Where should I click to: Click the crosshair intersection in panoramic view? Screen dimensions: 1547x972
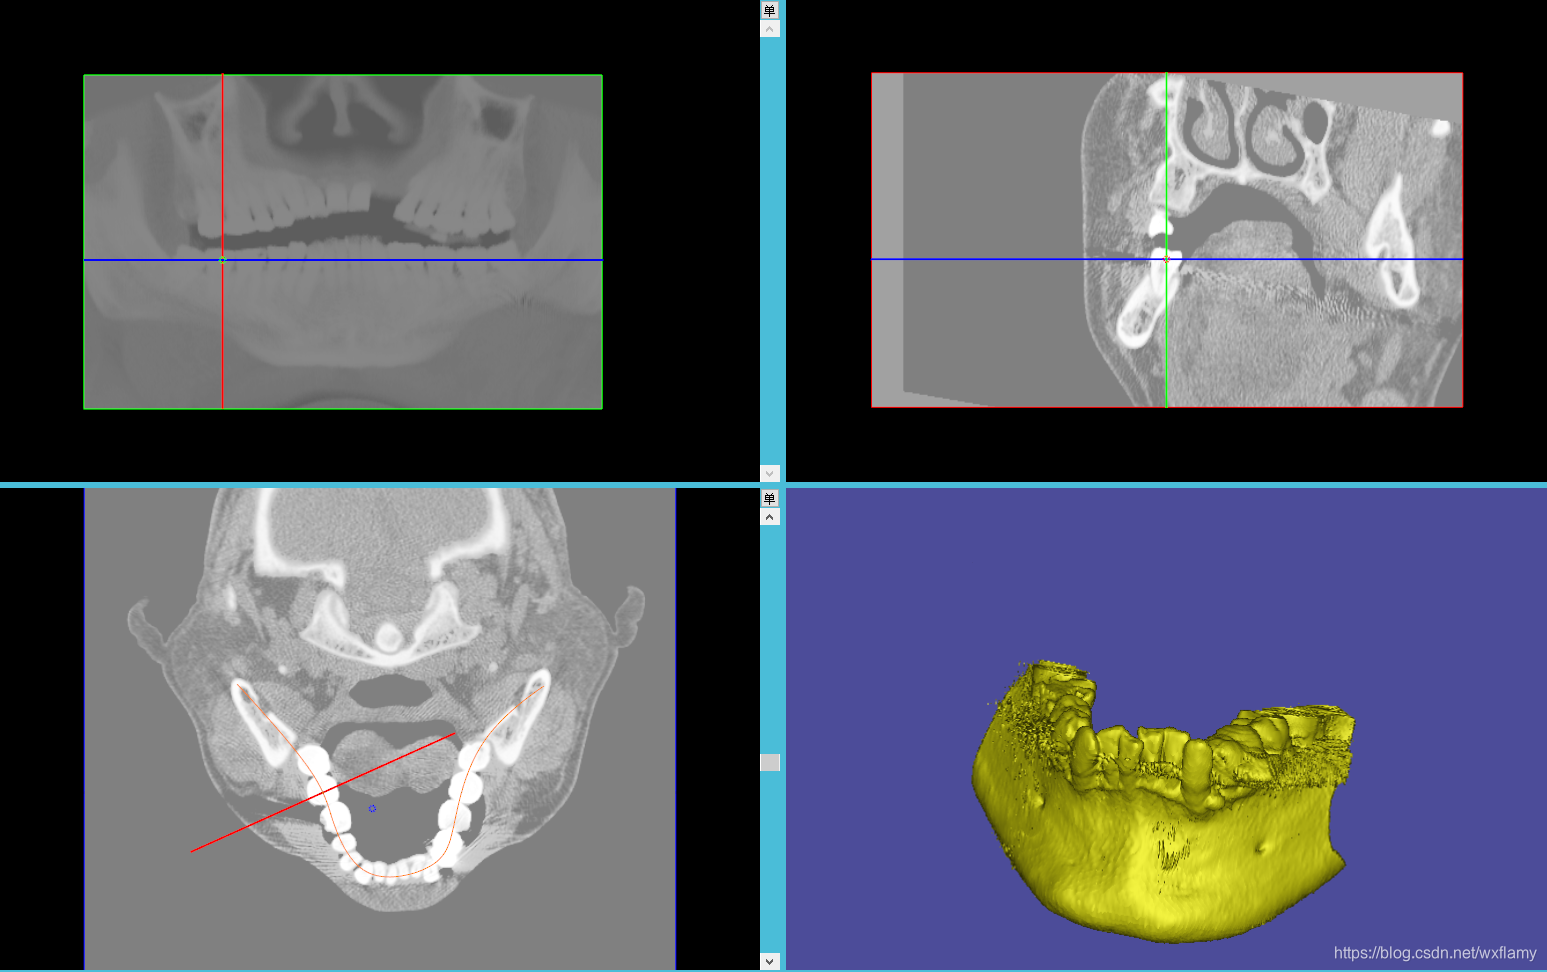[222, 260]
